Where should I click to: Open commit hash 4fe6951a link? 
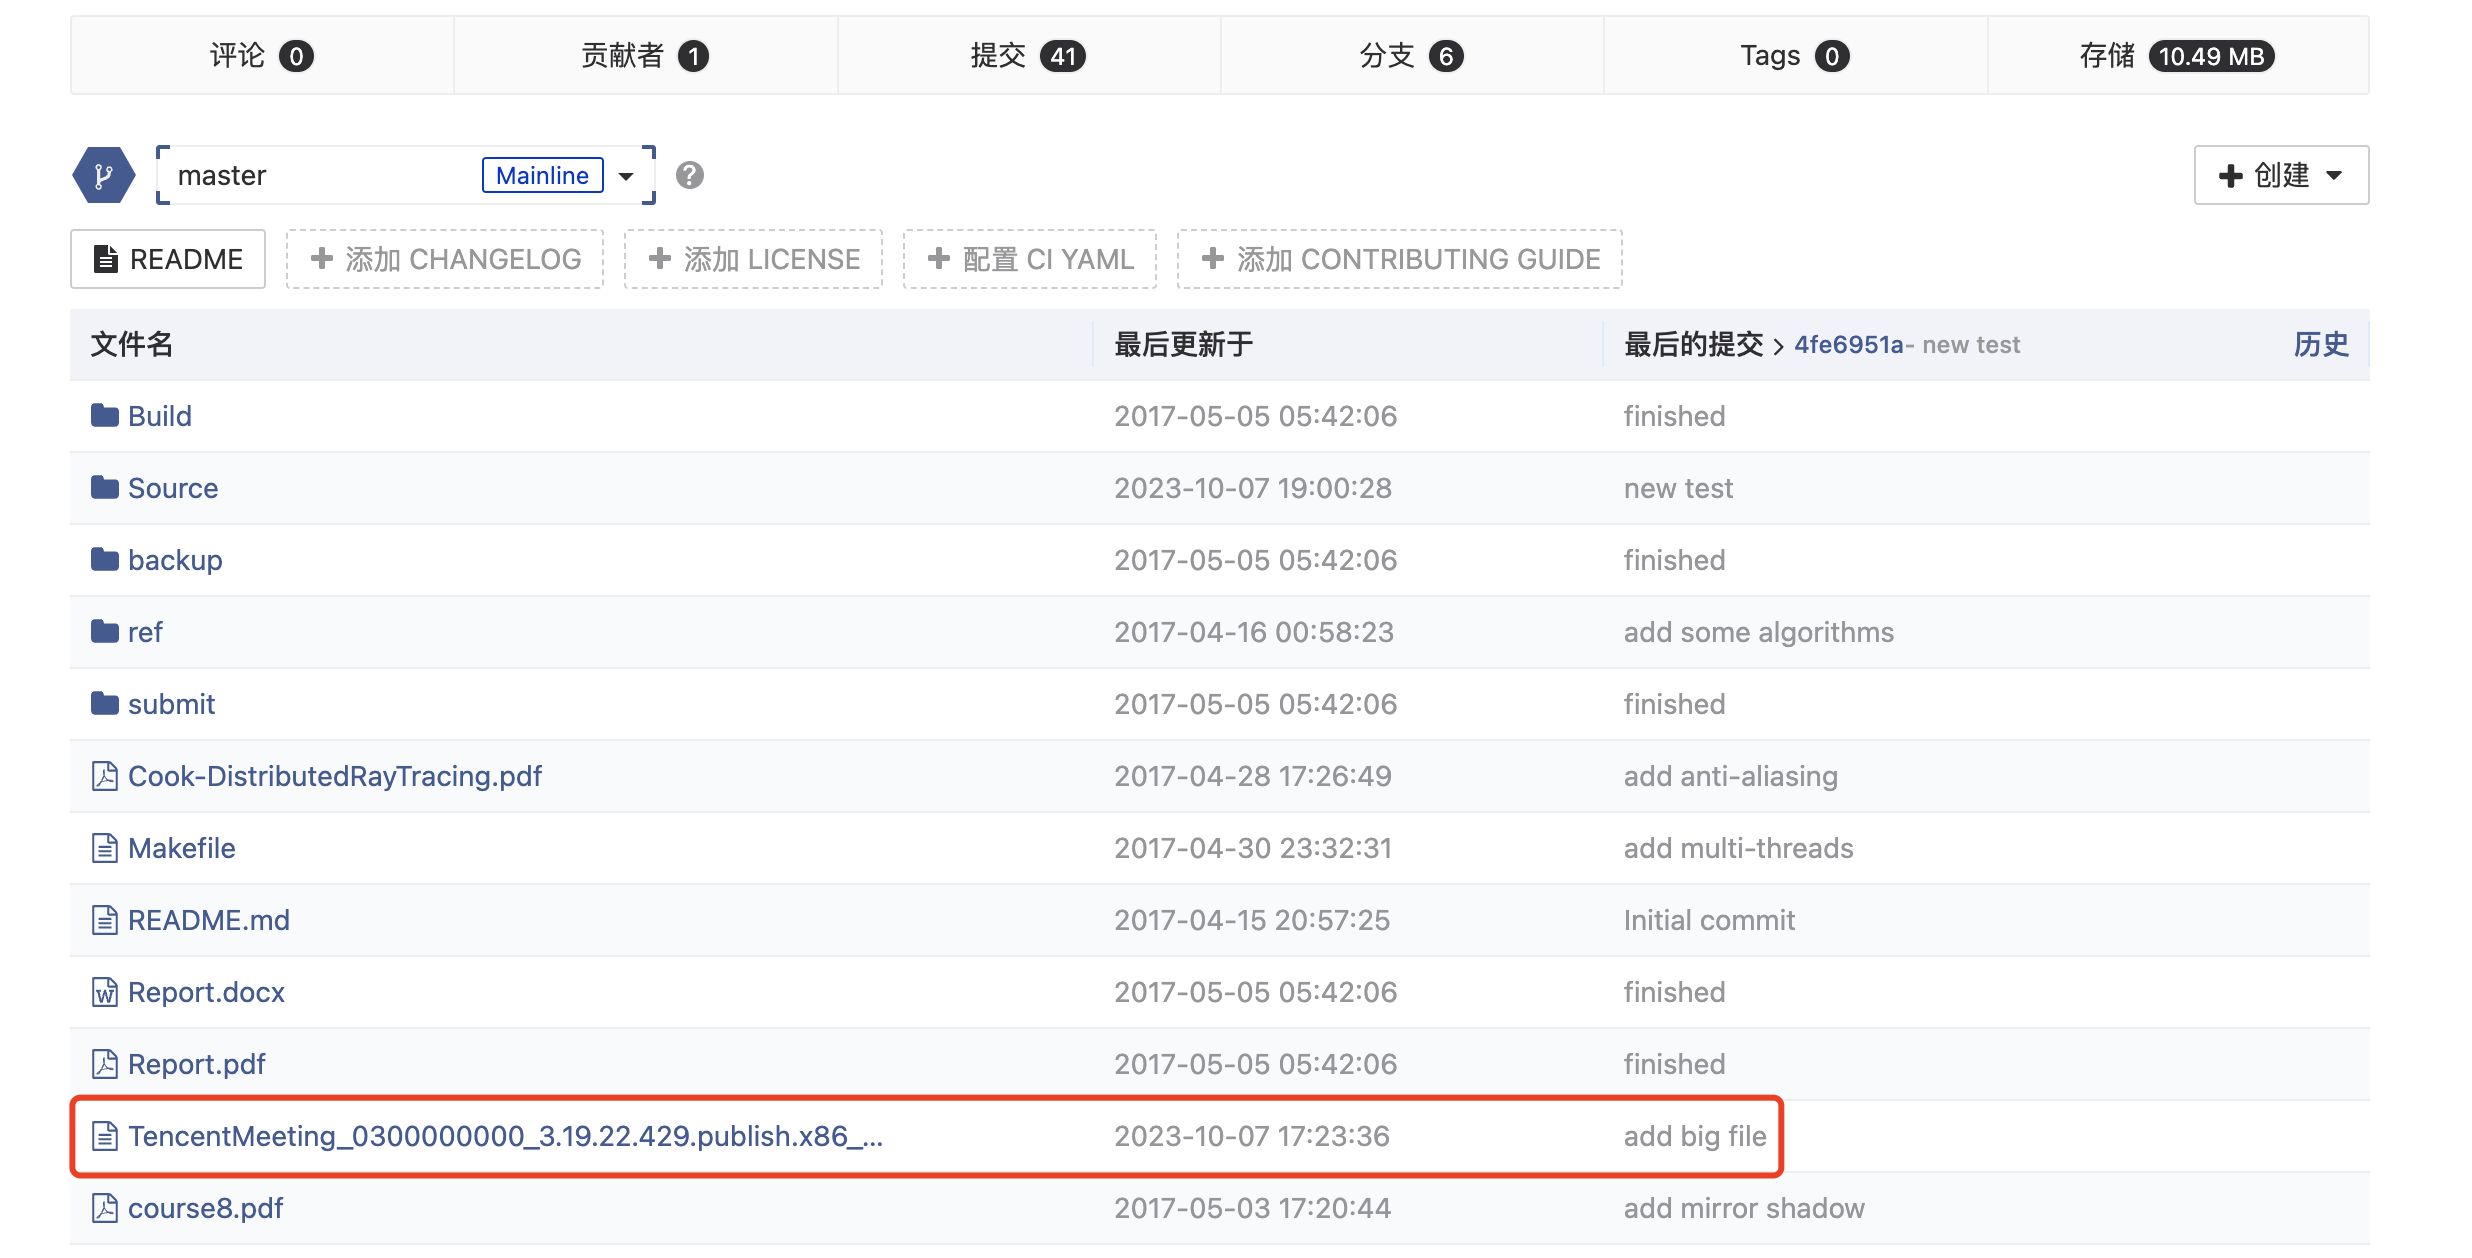pyautogui.click(x=1848, y=344)
